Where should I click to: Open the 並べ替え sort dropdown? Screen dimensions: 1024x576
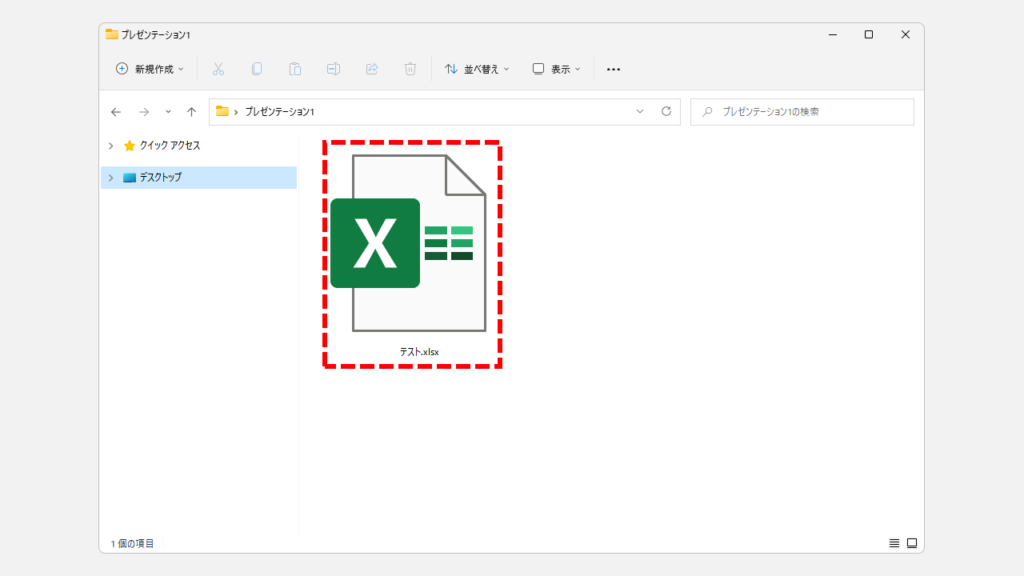coord(477,69)
